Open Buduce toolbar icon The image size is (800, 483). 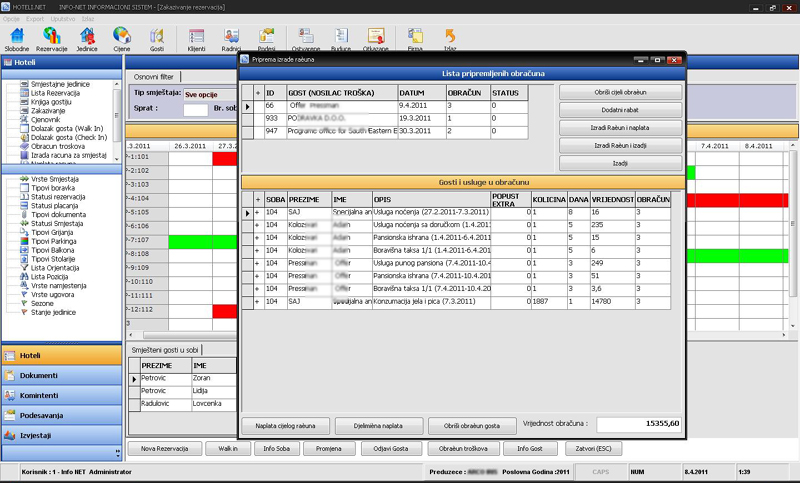pos(340,39)
